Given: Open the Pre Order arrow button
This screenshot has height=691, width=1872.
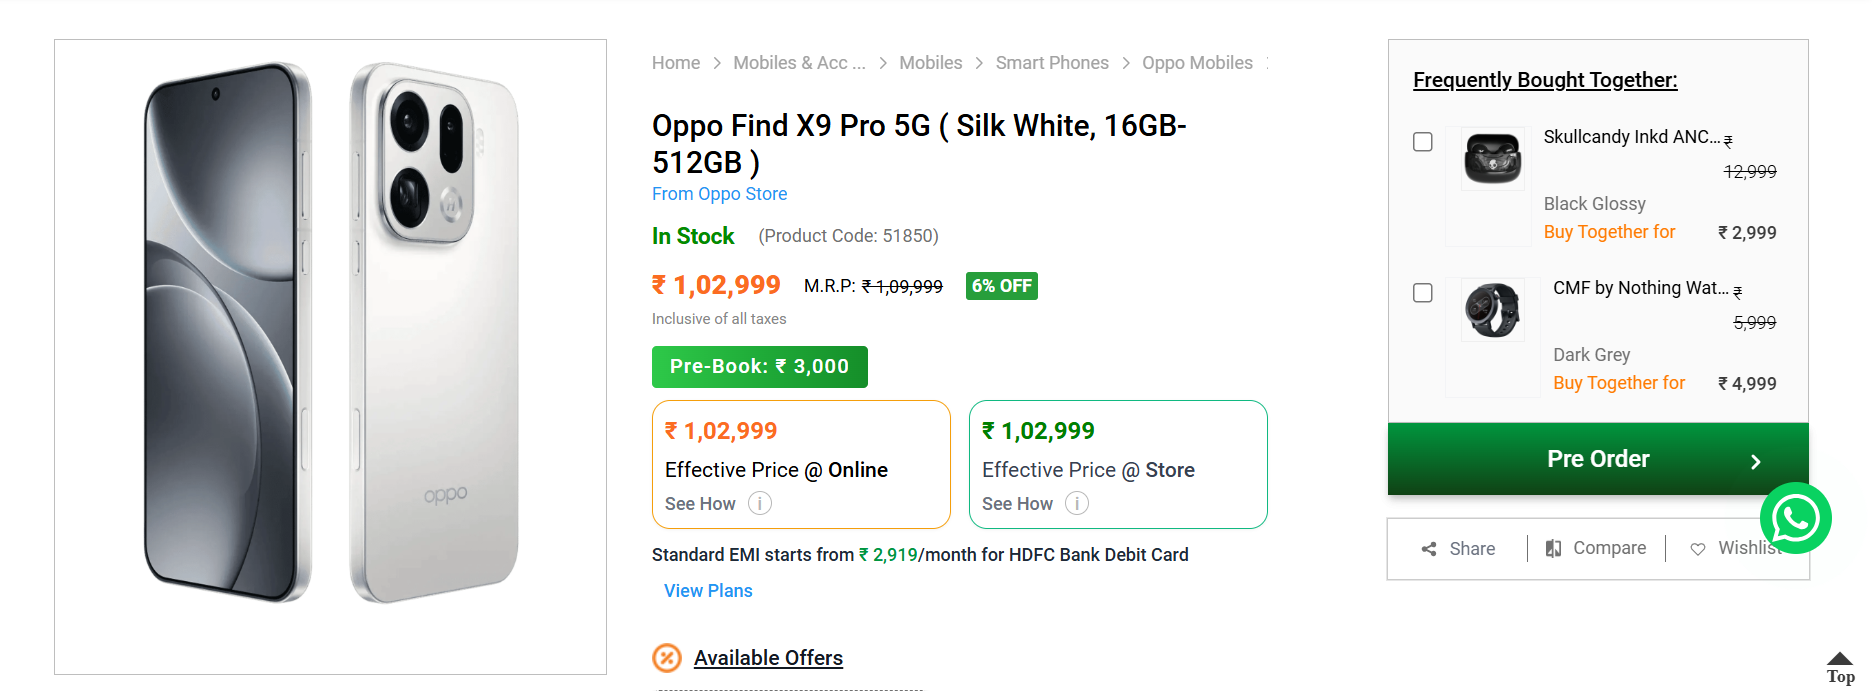Looking at the screenshot, I should pyautogui.click(x=1755, y=461).
